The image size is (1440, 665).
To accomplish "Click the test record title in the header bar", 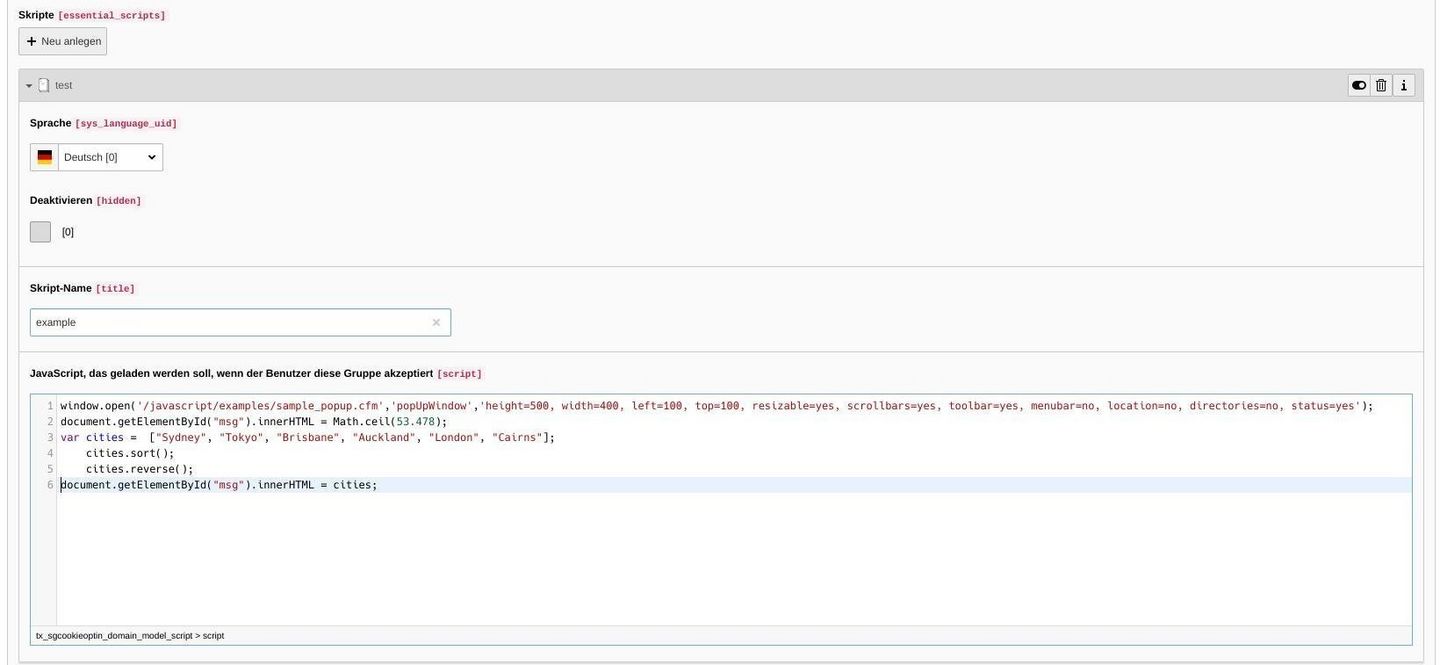I will [x=63, y=85].
